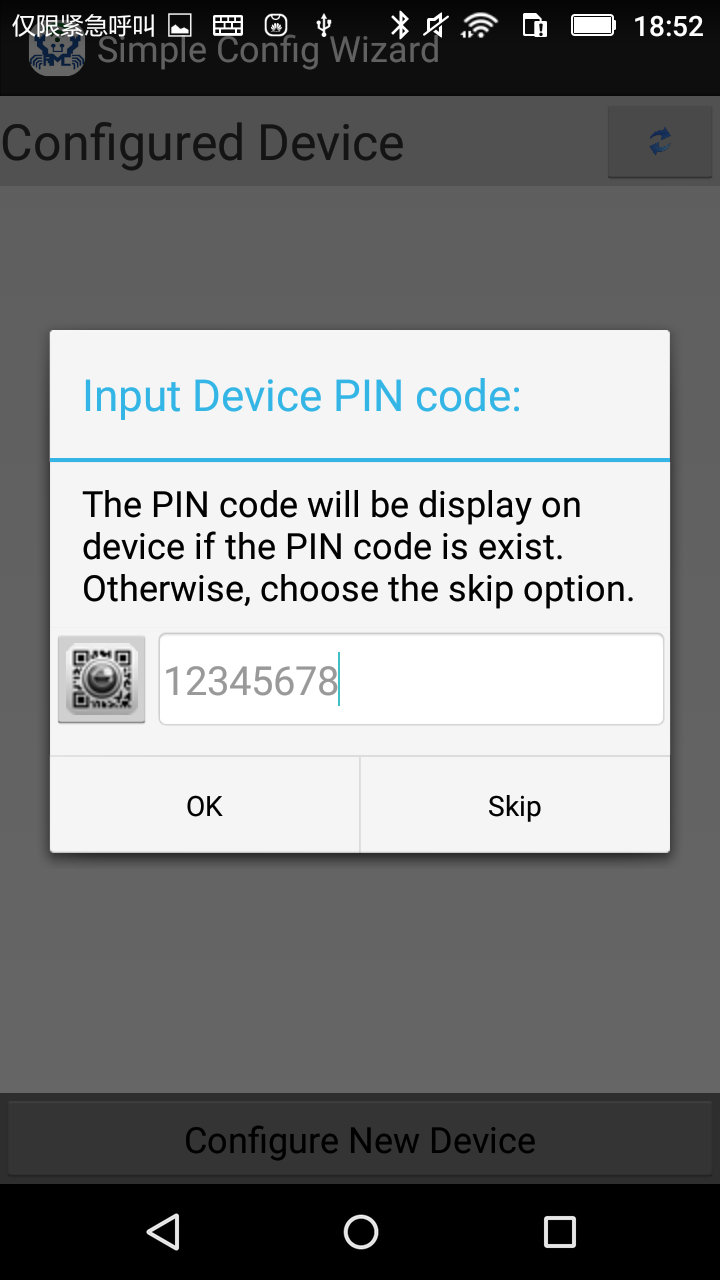Tap the keyboard notification icon
720x1280 pixels.
click(228, 26)
